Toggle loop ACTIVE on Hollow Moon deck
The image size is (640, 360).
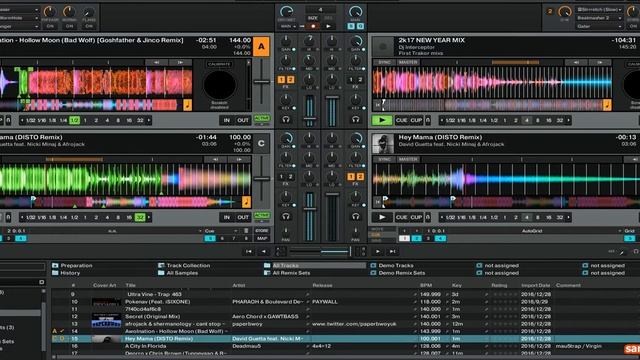tap(262, 119)
